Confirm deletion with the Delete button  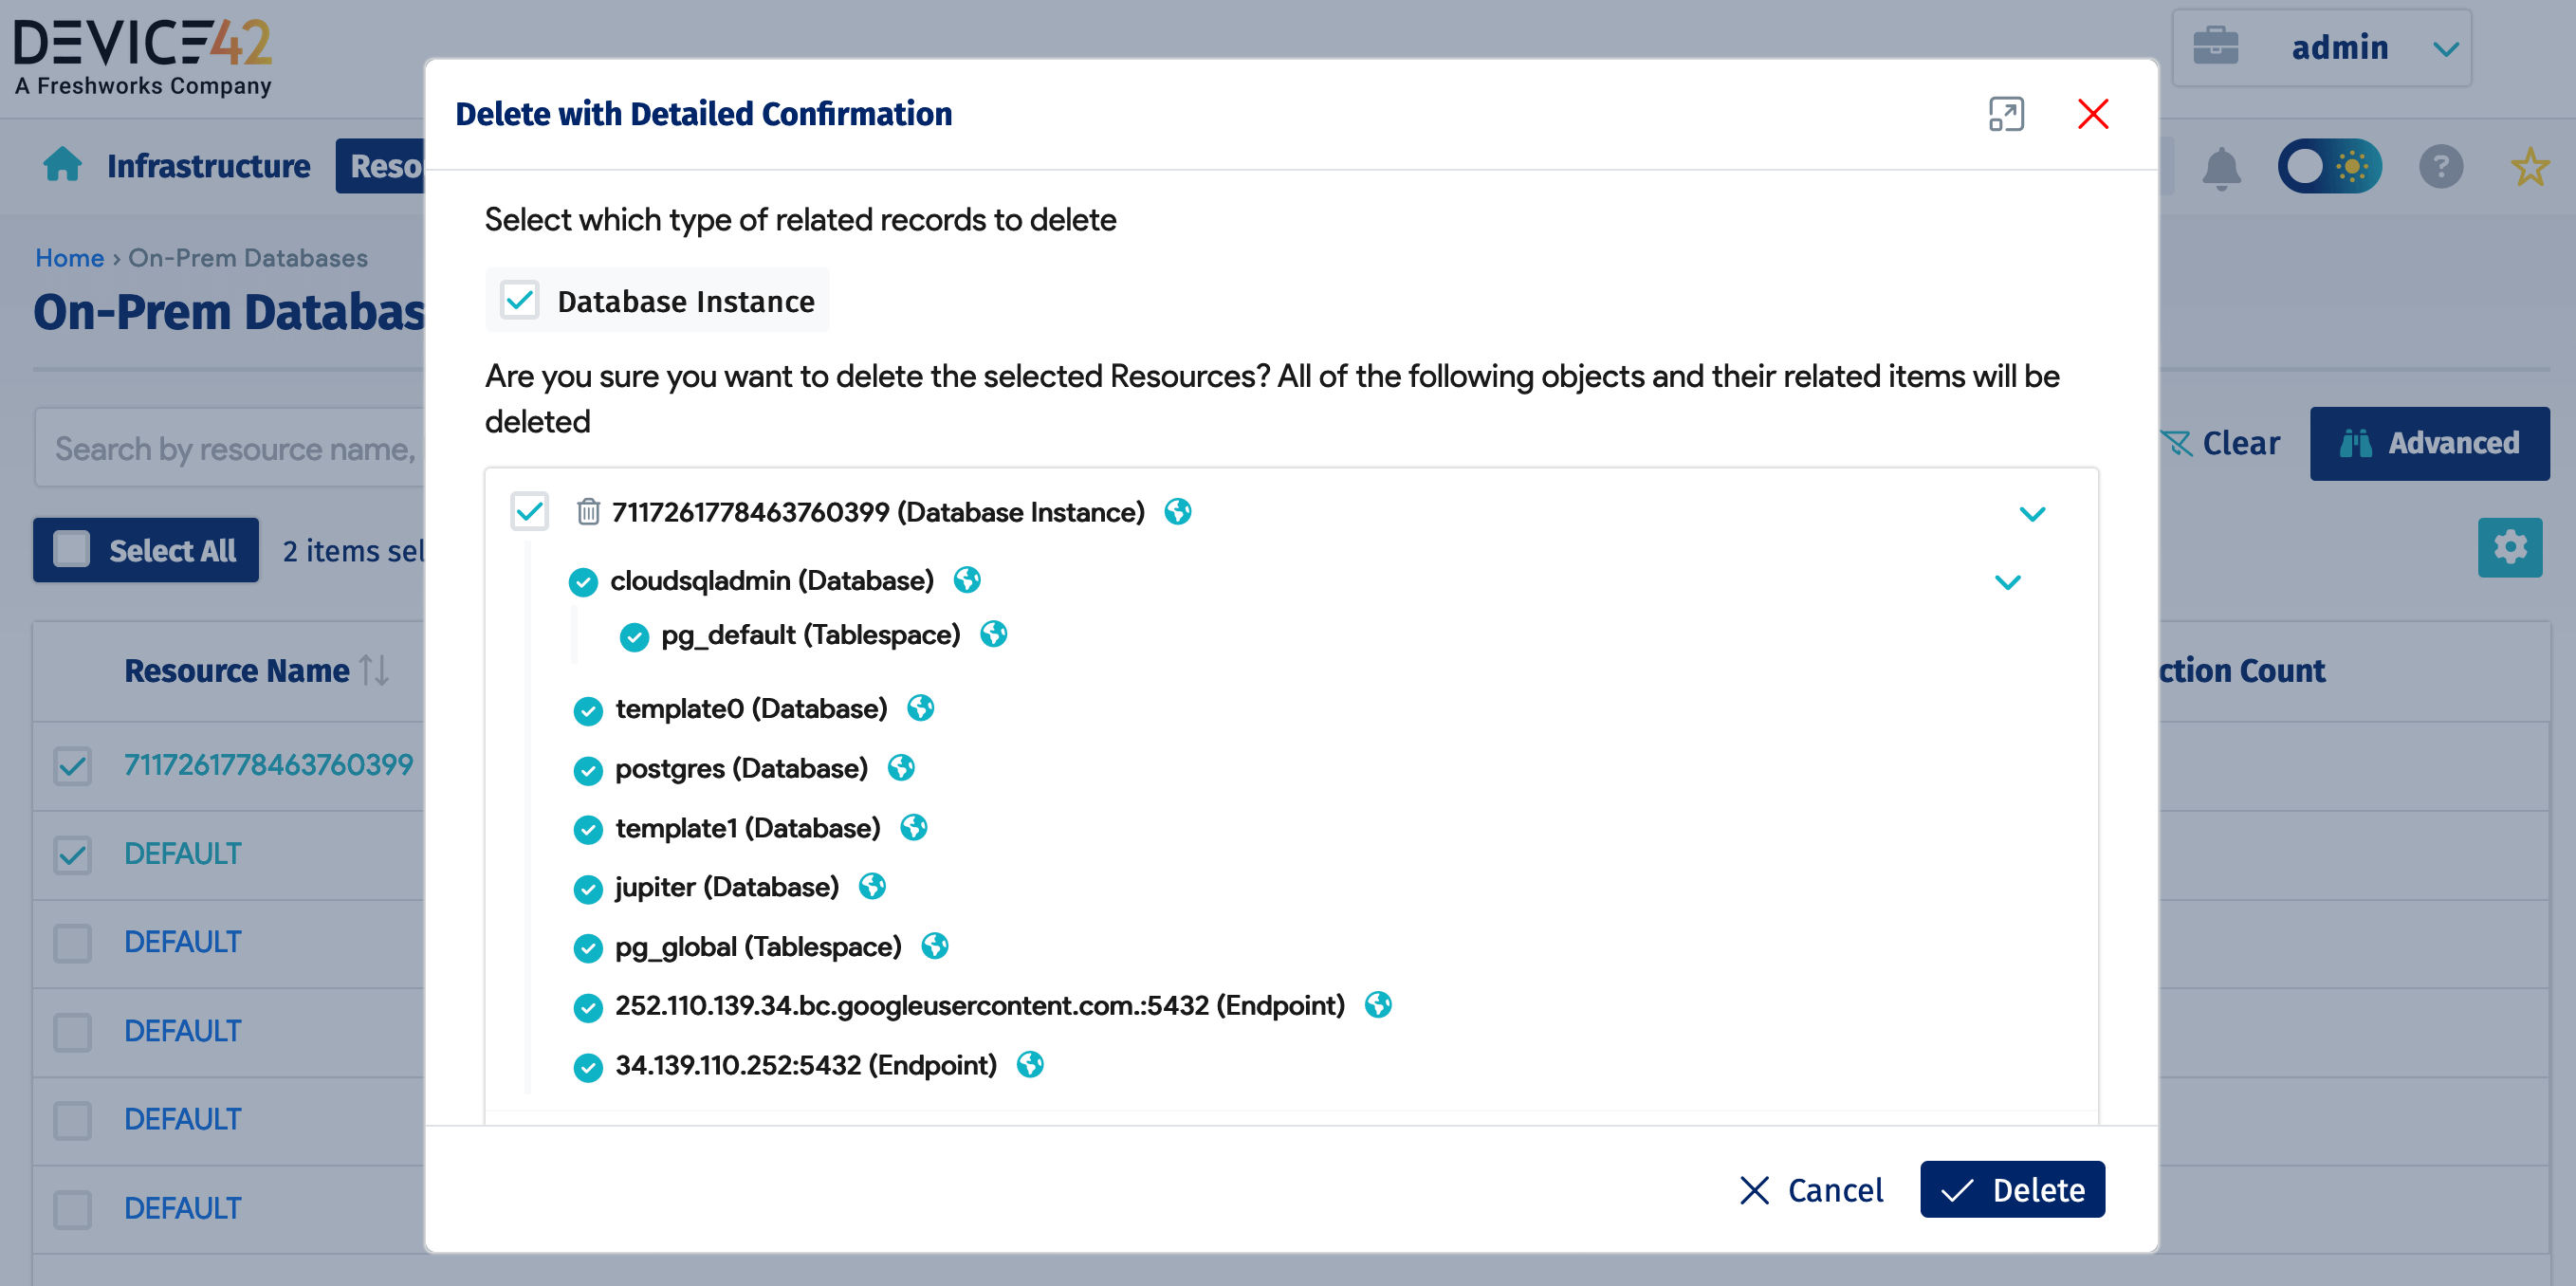[x=2012, y=1189]
